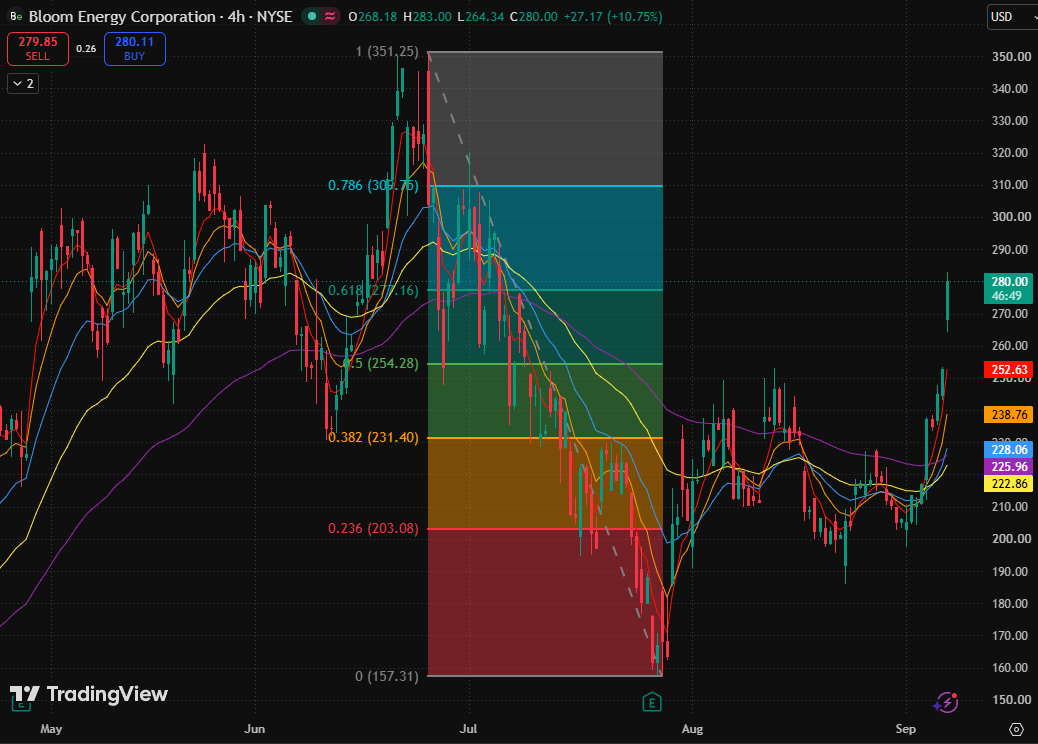Click the purple lightning bolt icon
The height and width of the screenshot is (744, 1038).
coord(946,702)
